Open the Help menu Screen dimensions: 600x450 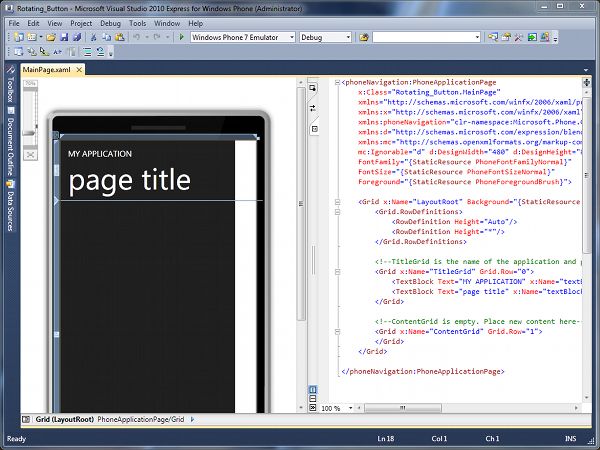[196, 23]
